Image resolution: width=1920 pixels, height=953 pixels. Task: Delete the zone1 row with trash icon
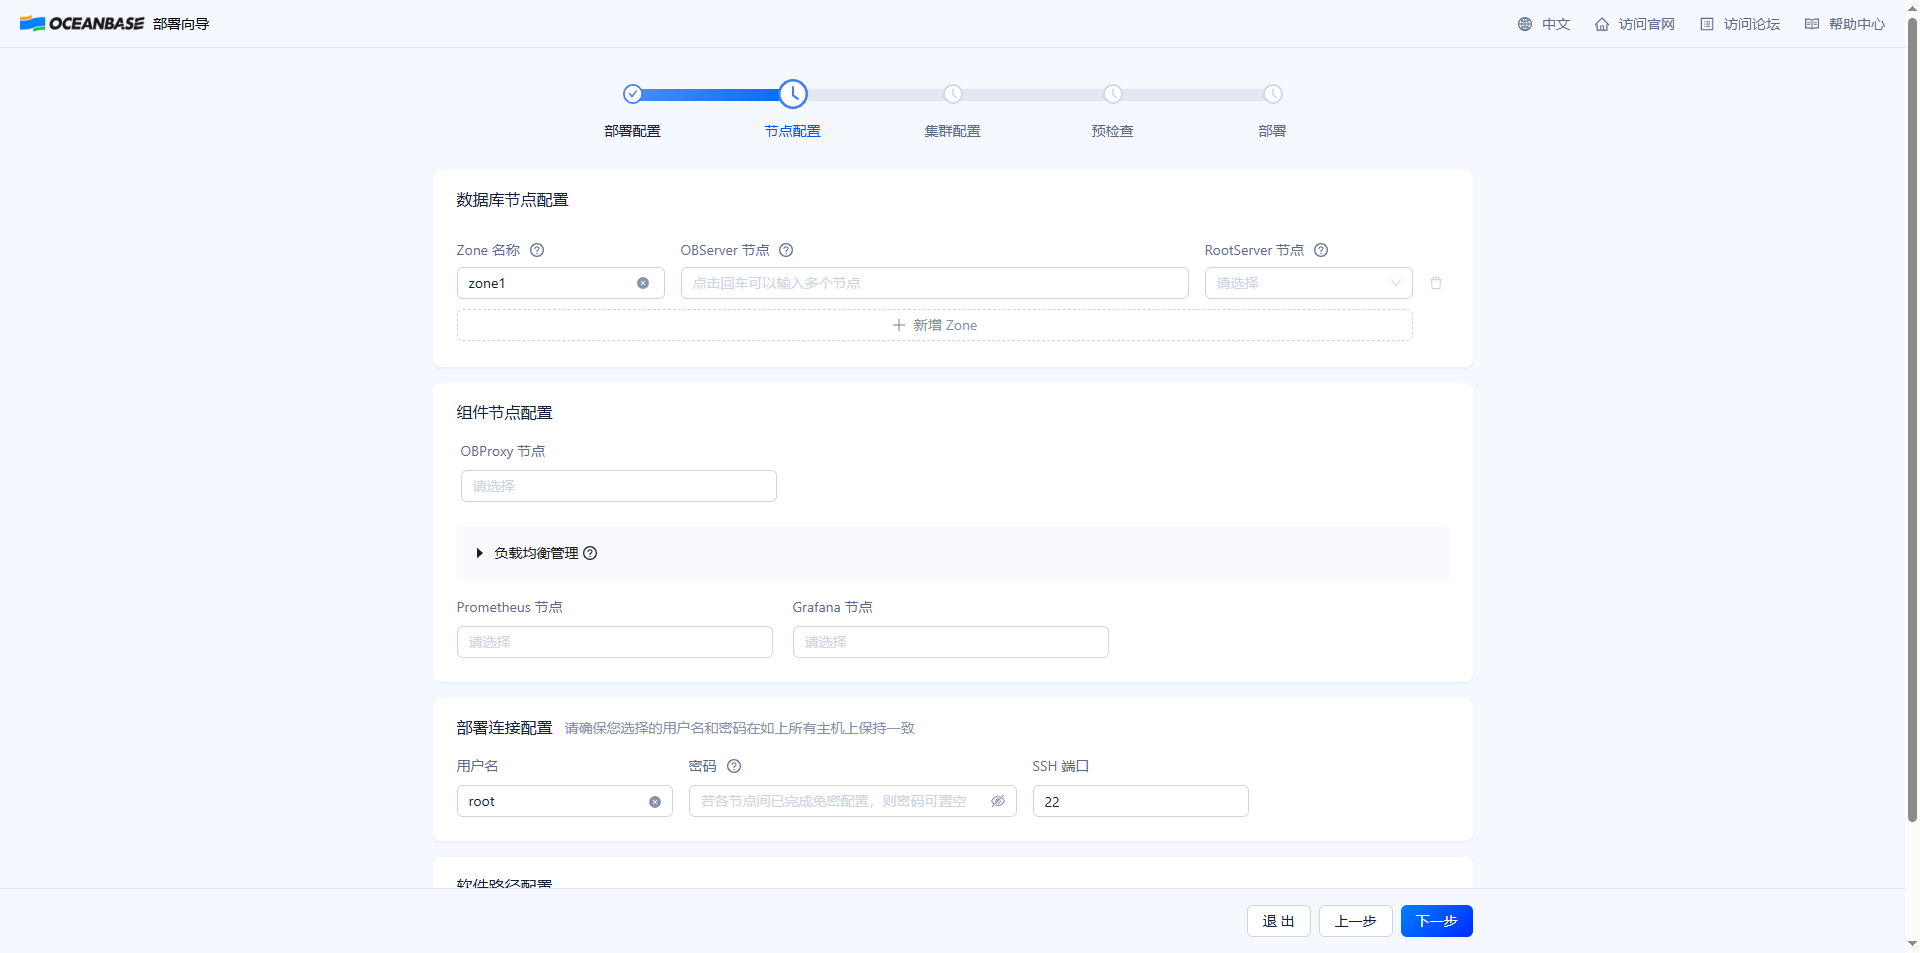point(1436,283)
